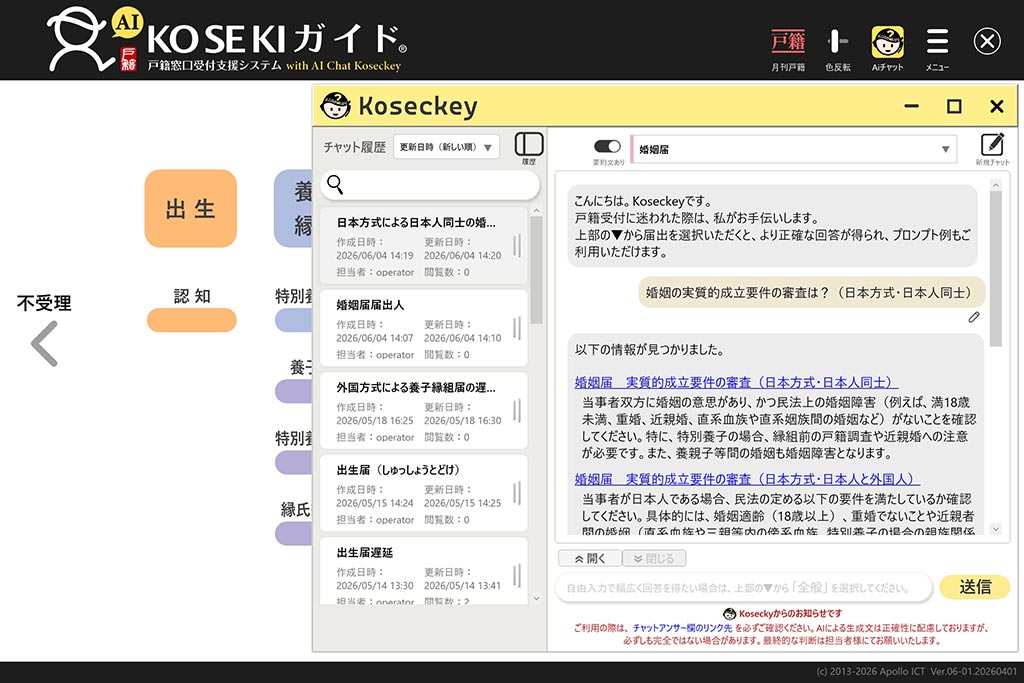Click the Koseckyからのお知らせです notice heading

coord(783,614)
